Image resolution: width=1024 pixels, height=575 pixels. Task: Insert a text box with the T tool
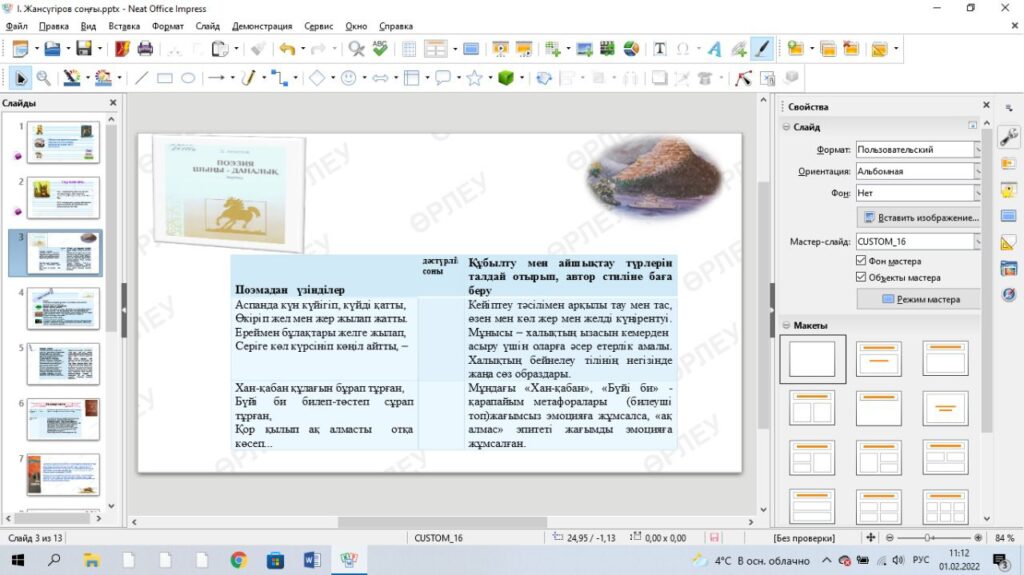click(660, 48)
